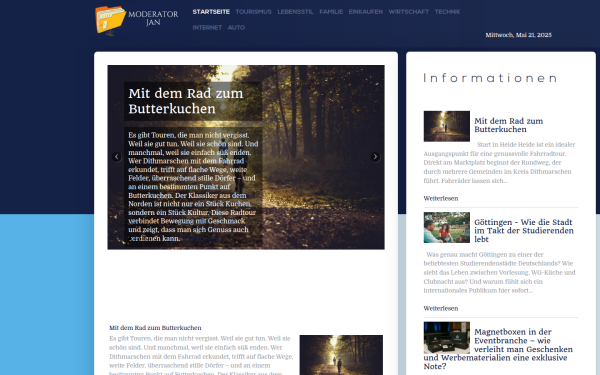The height and width of the screenshot is (375, 600).
Task: Click the date Mittwoch, Mai 21, 2025
Action: (x=518, y=35)
